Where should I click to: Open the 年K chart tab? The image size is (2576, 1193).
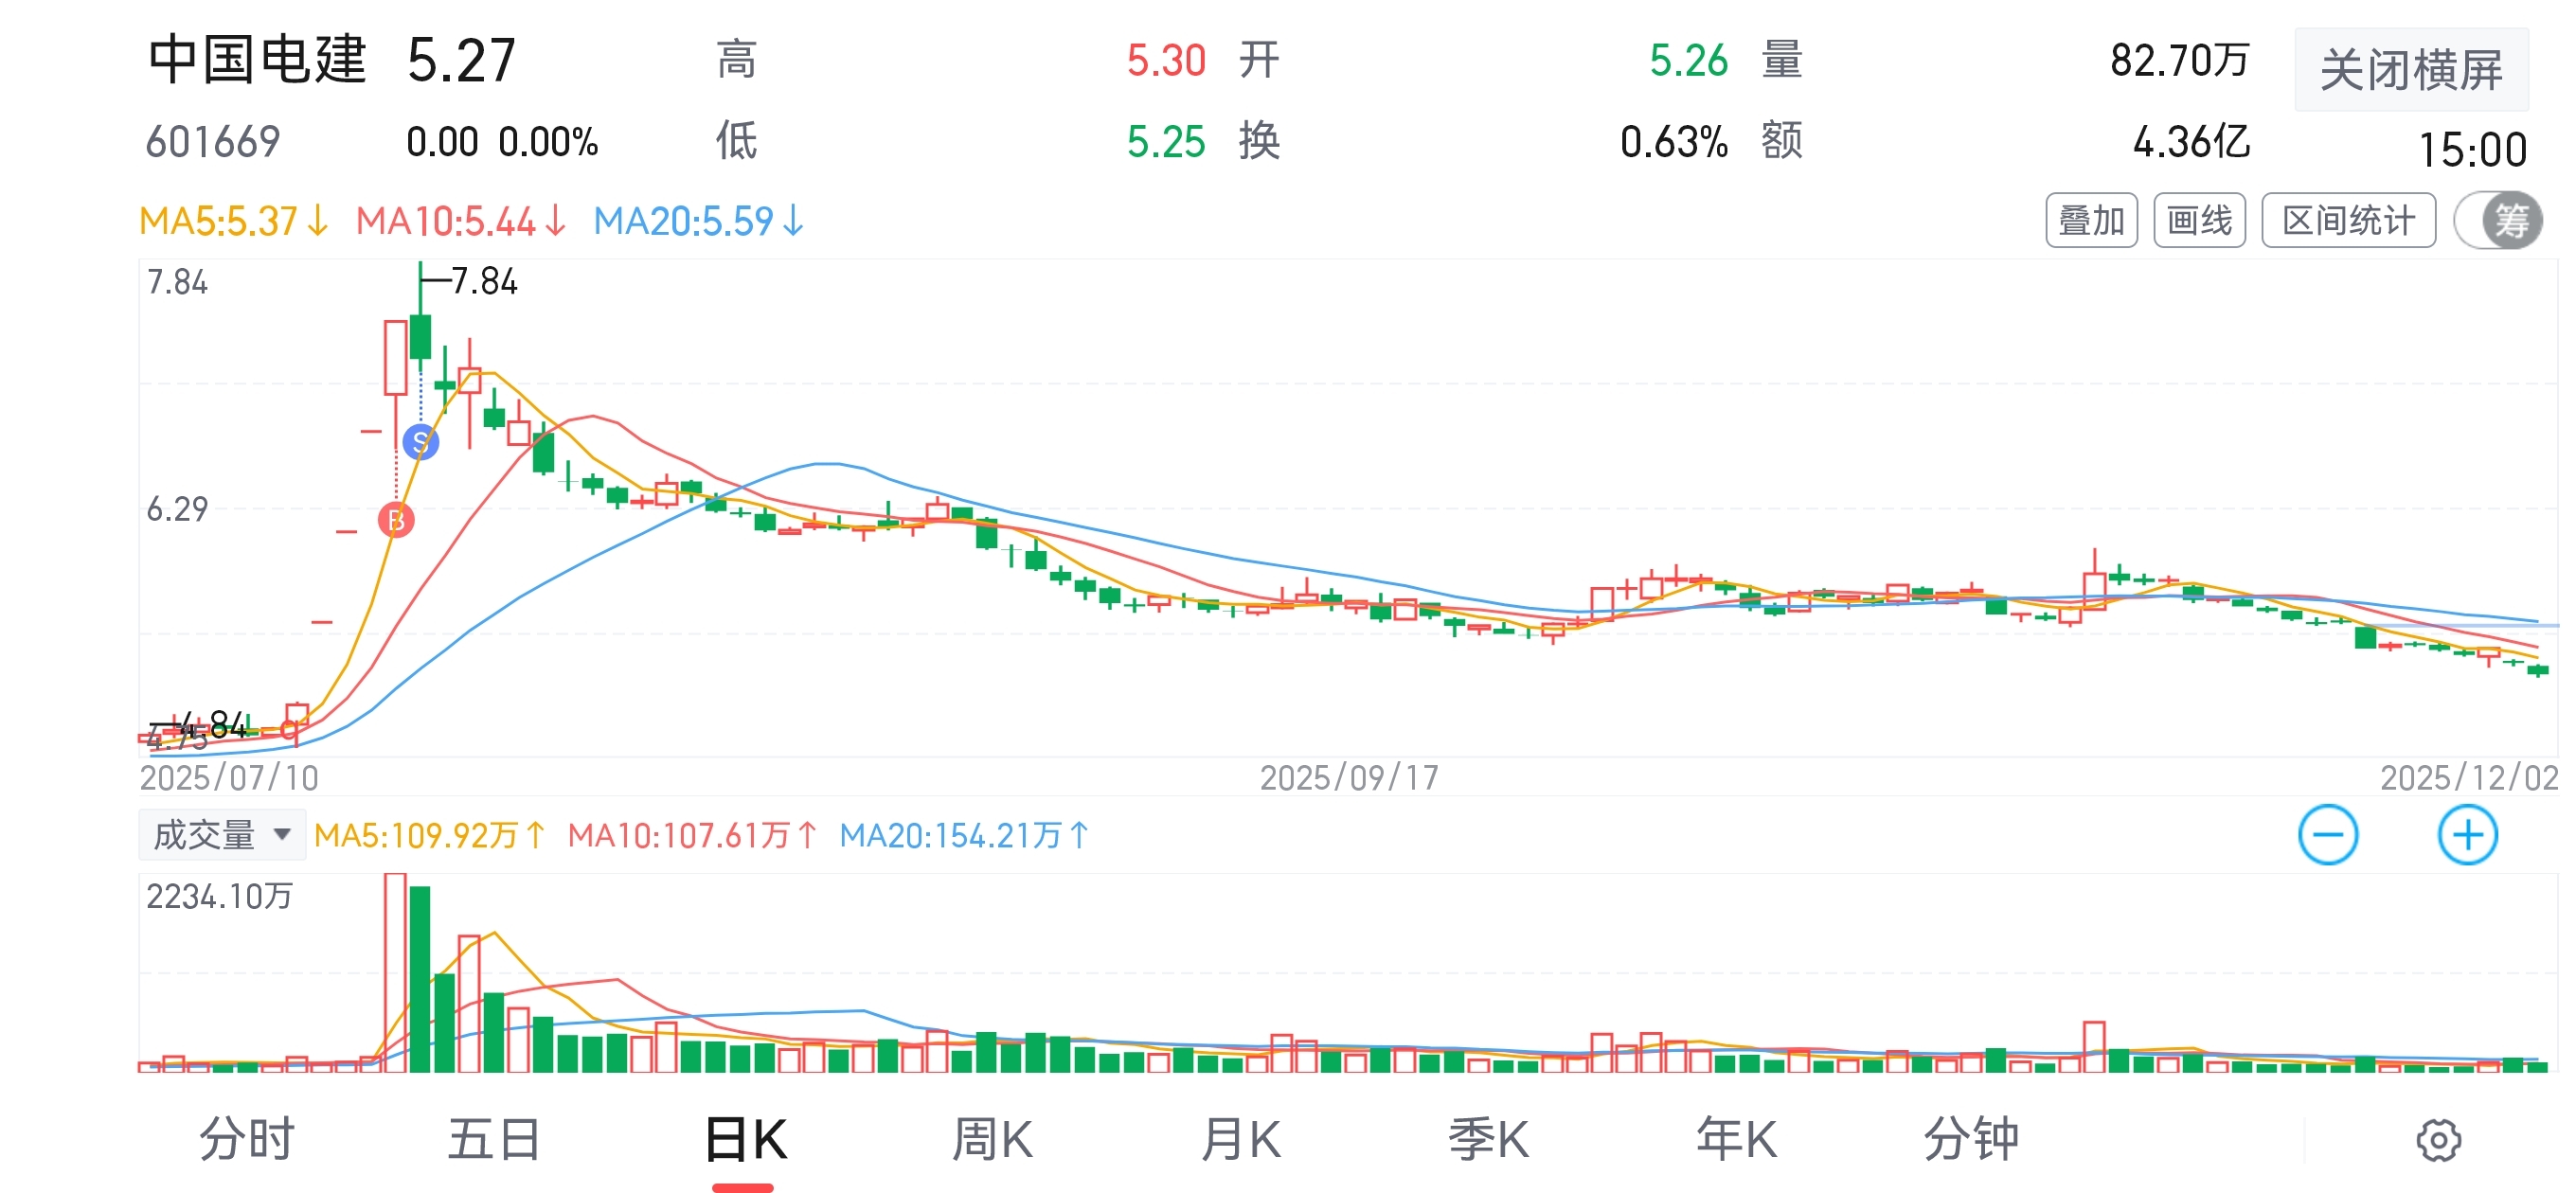point(1736,1138)
